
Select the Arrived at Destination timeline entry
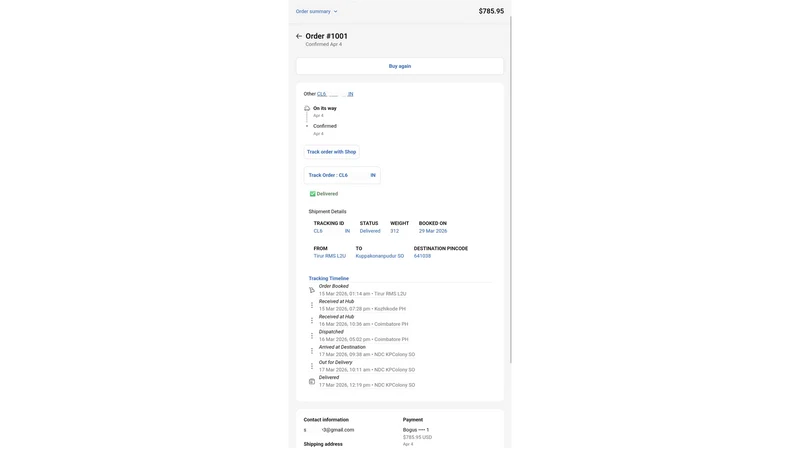click(366, 351)
